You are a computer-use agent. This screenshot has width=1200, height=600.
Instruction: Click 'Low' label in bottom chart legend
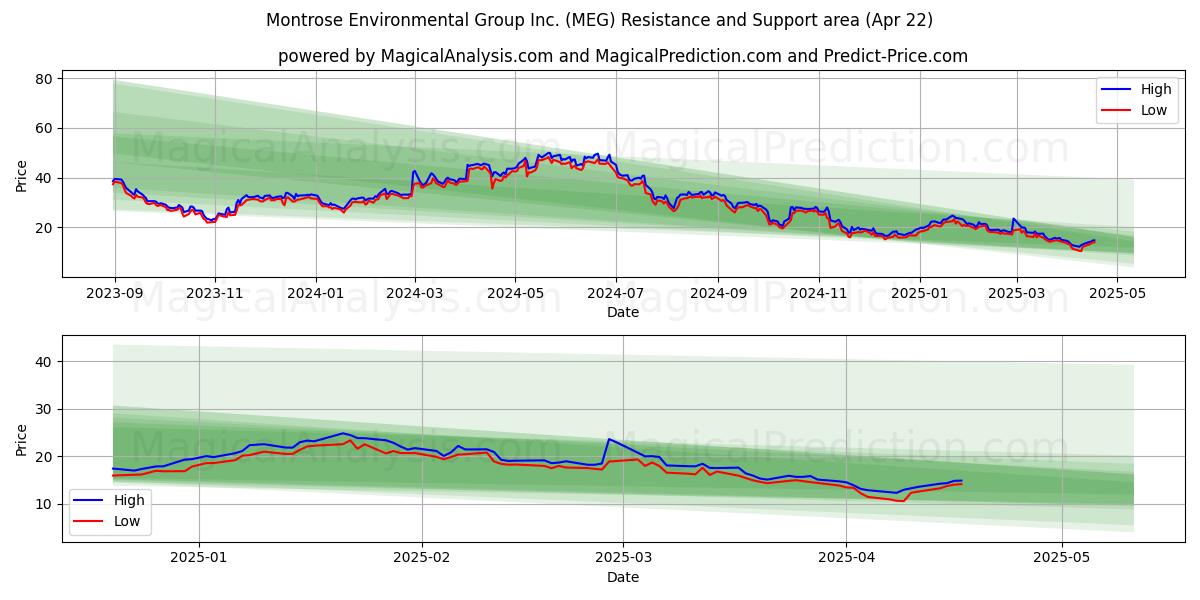[x=127, y=521]
